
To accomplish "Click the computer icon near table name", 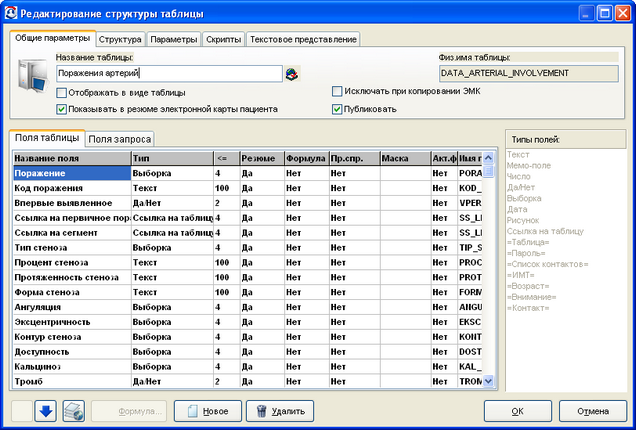I will 33,75.
